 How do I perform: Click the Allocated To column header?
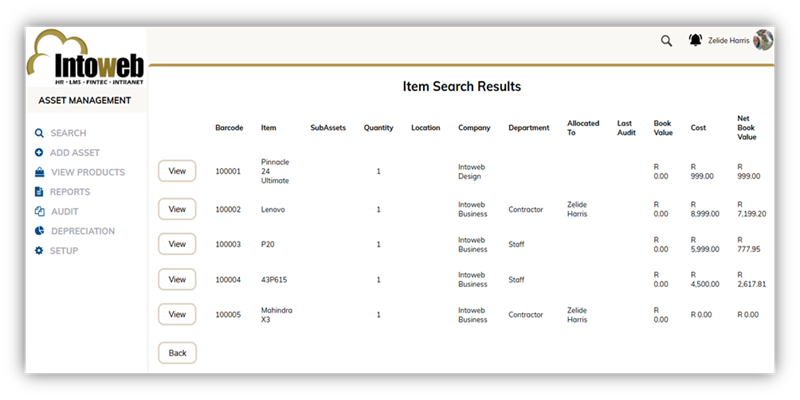coord(583,128)
